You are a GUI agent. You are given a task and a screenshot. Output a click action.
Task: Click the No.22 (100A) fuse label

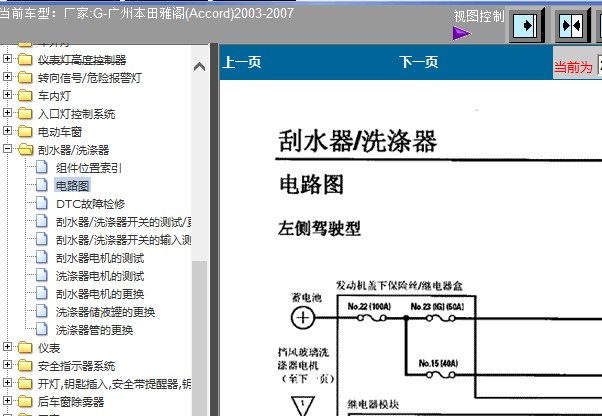pos(369,306)
